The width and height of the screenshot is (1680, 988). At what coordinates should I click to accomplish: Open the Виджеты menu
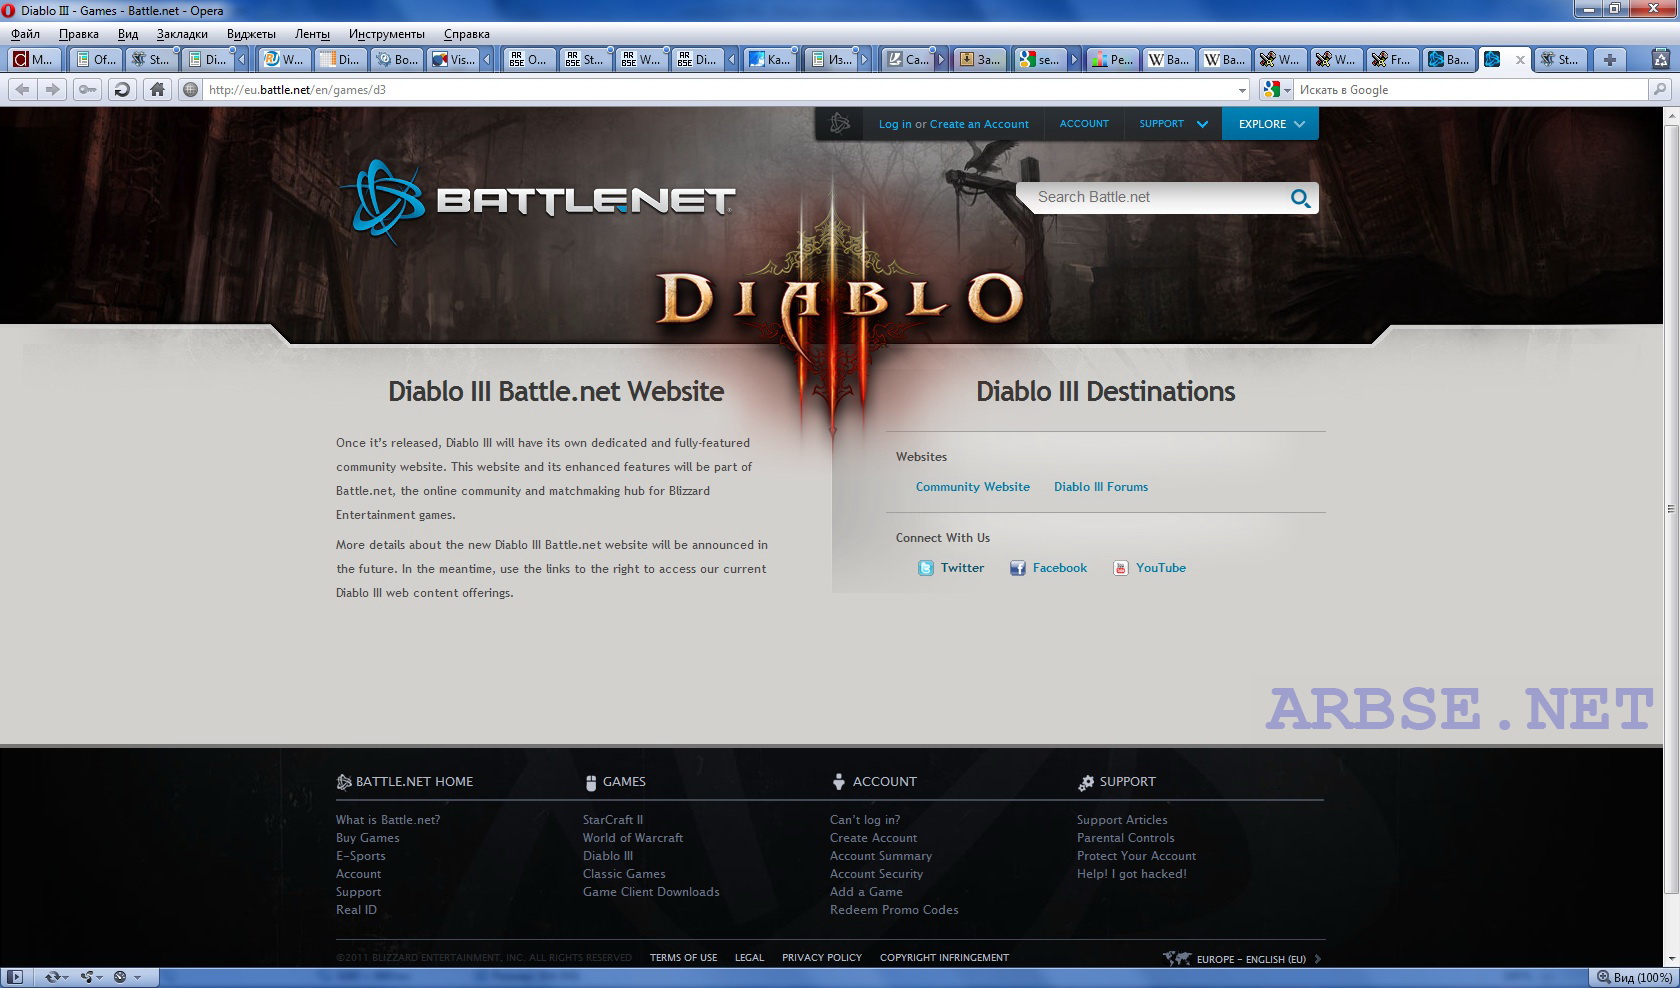coord(251,34)
